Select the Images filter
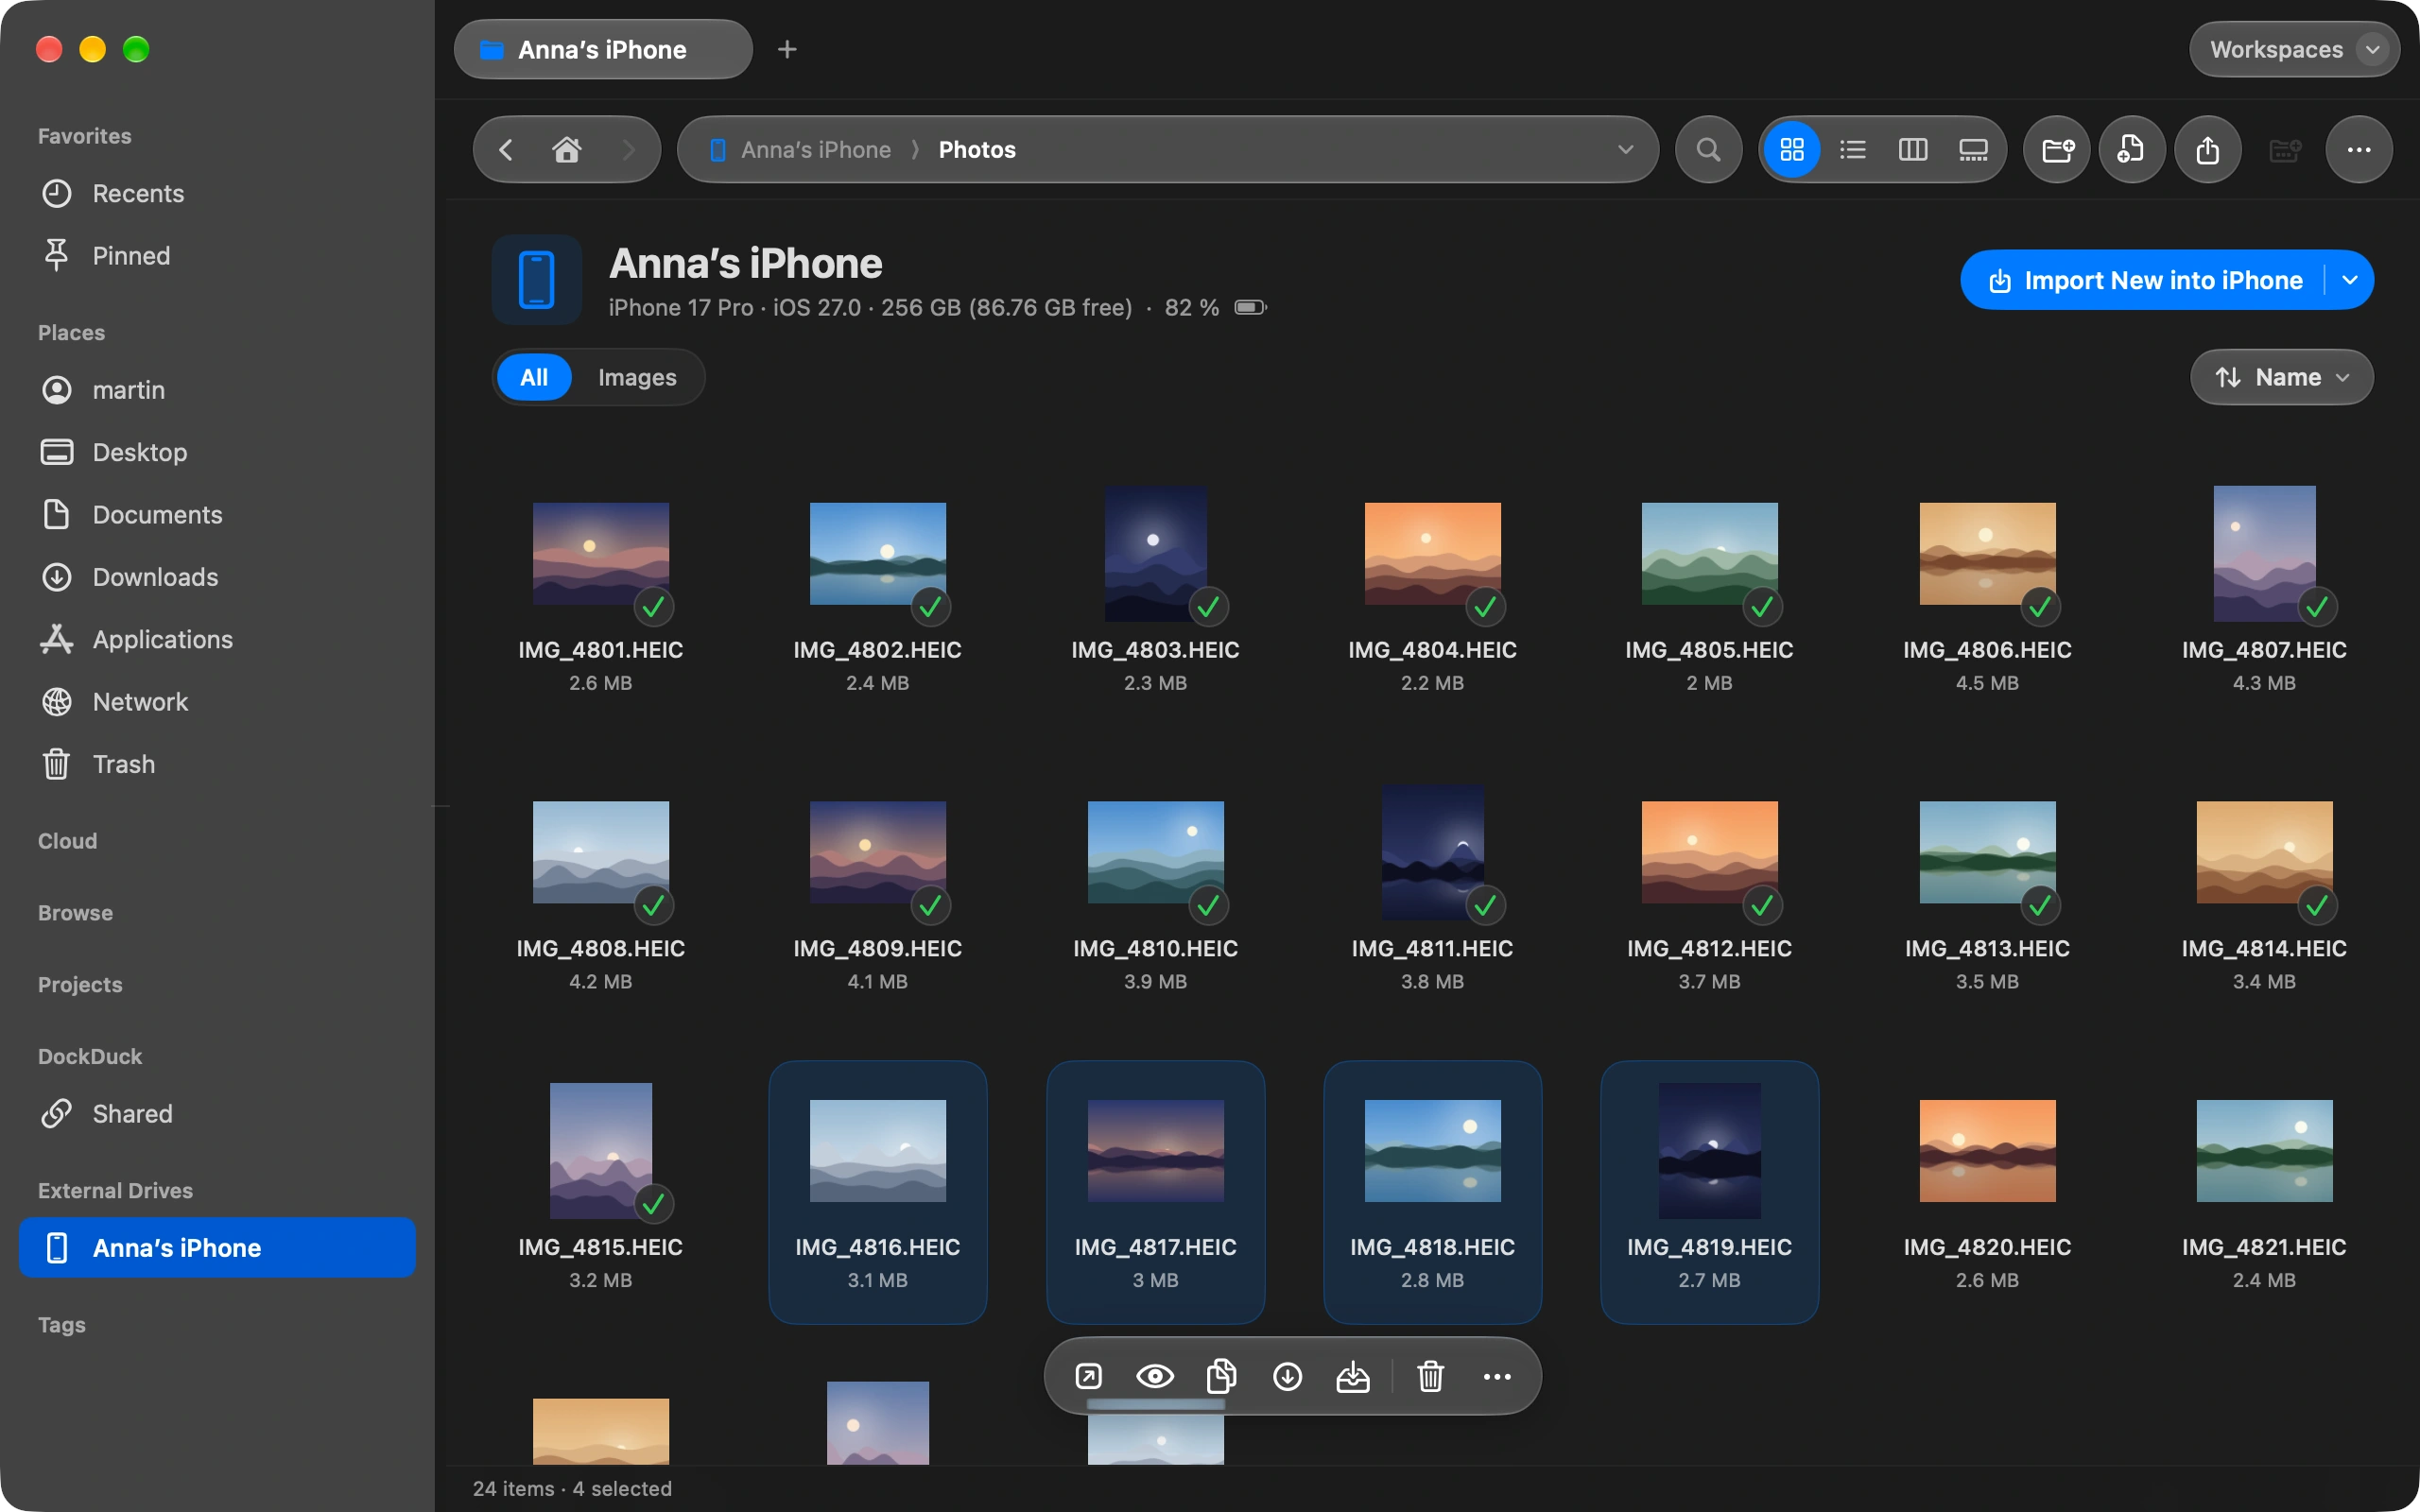Image resolution: width=2420 pixels, height=1512 pixels. [637, 377]
